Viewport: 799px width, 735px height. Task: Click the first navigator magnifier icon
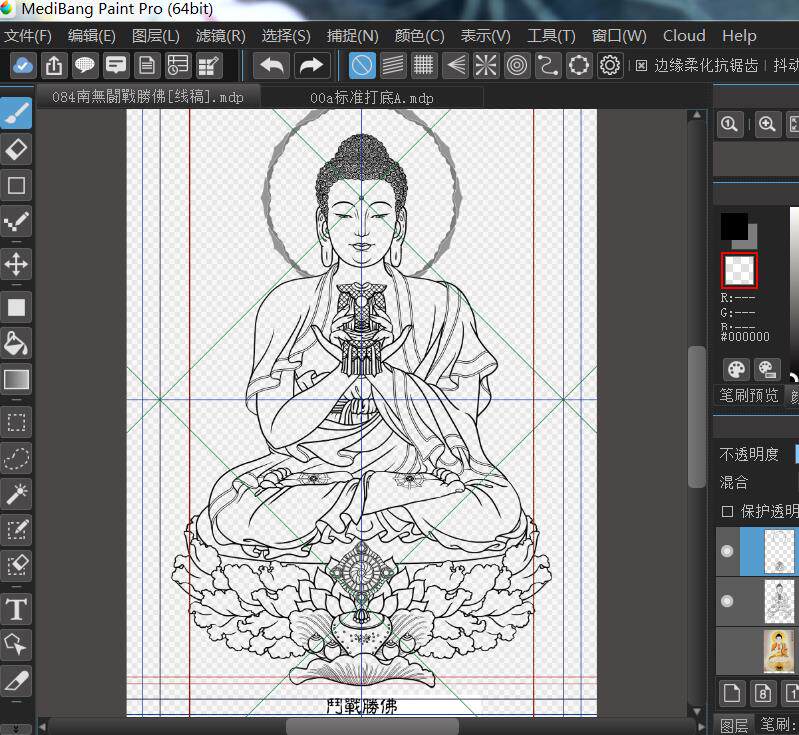730,124
